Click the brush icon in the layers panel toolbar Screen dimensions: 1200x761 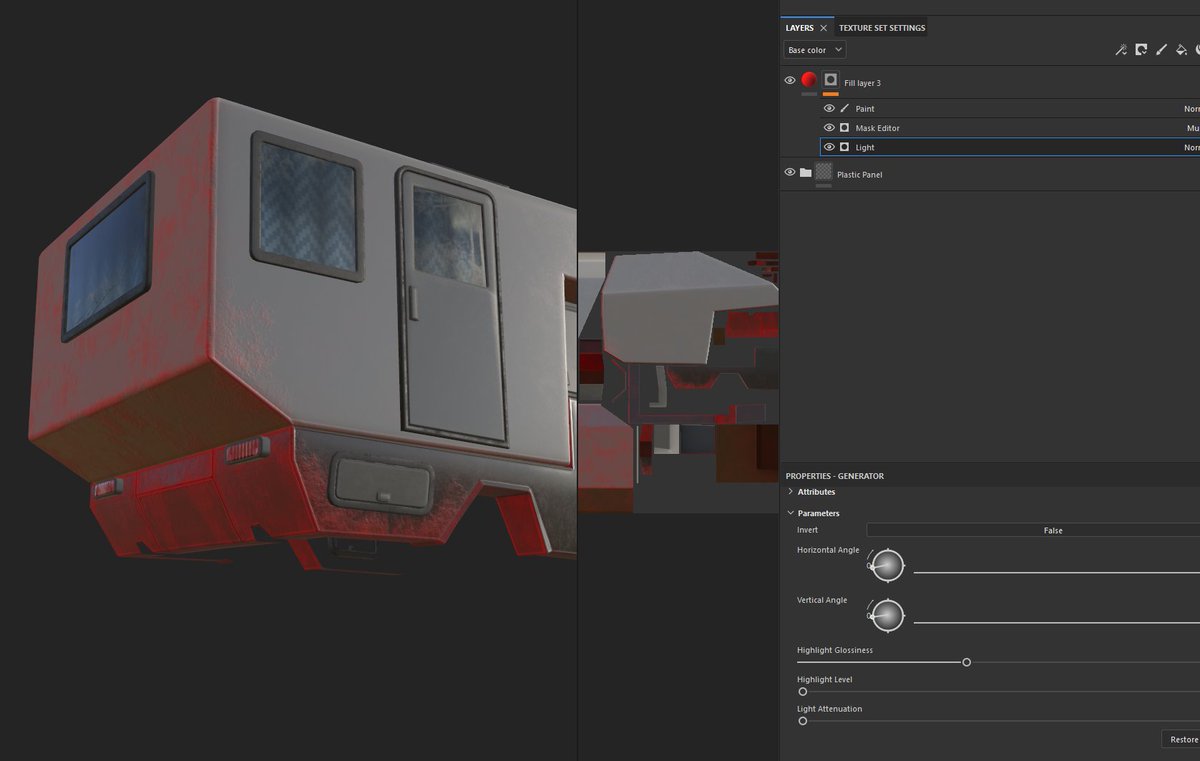point(1161,48)
